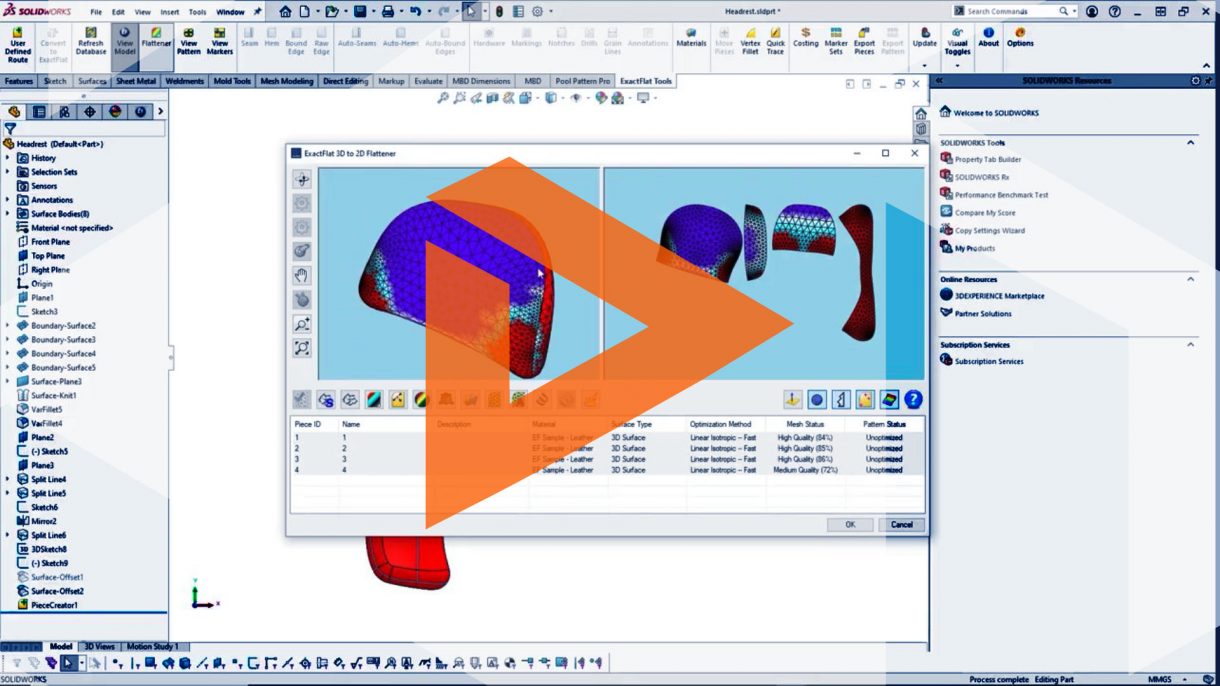Open the Insert menu
This screenshot has width=1220, height=686.
coord(170,12)
